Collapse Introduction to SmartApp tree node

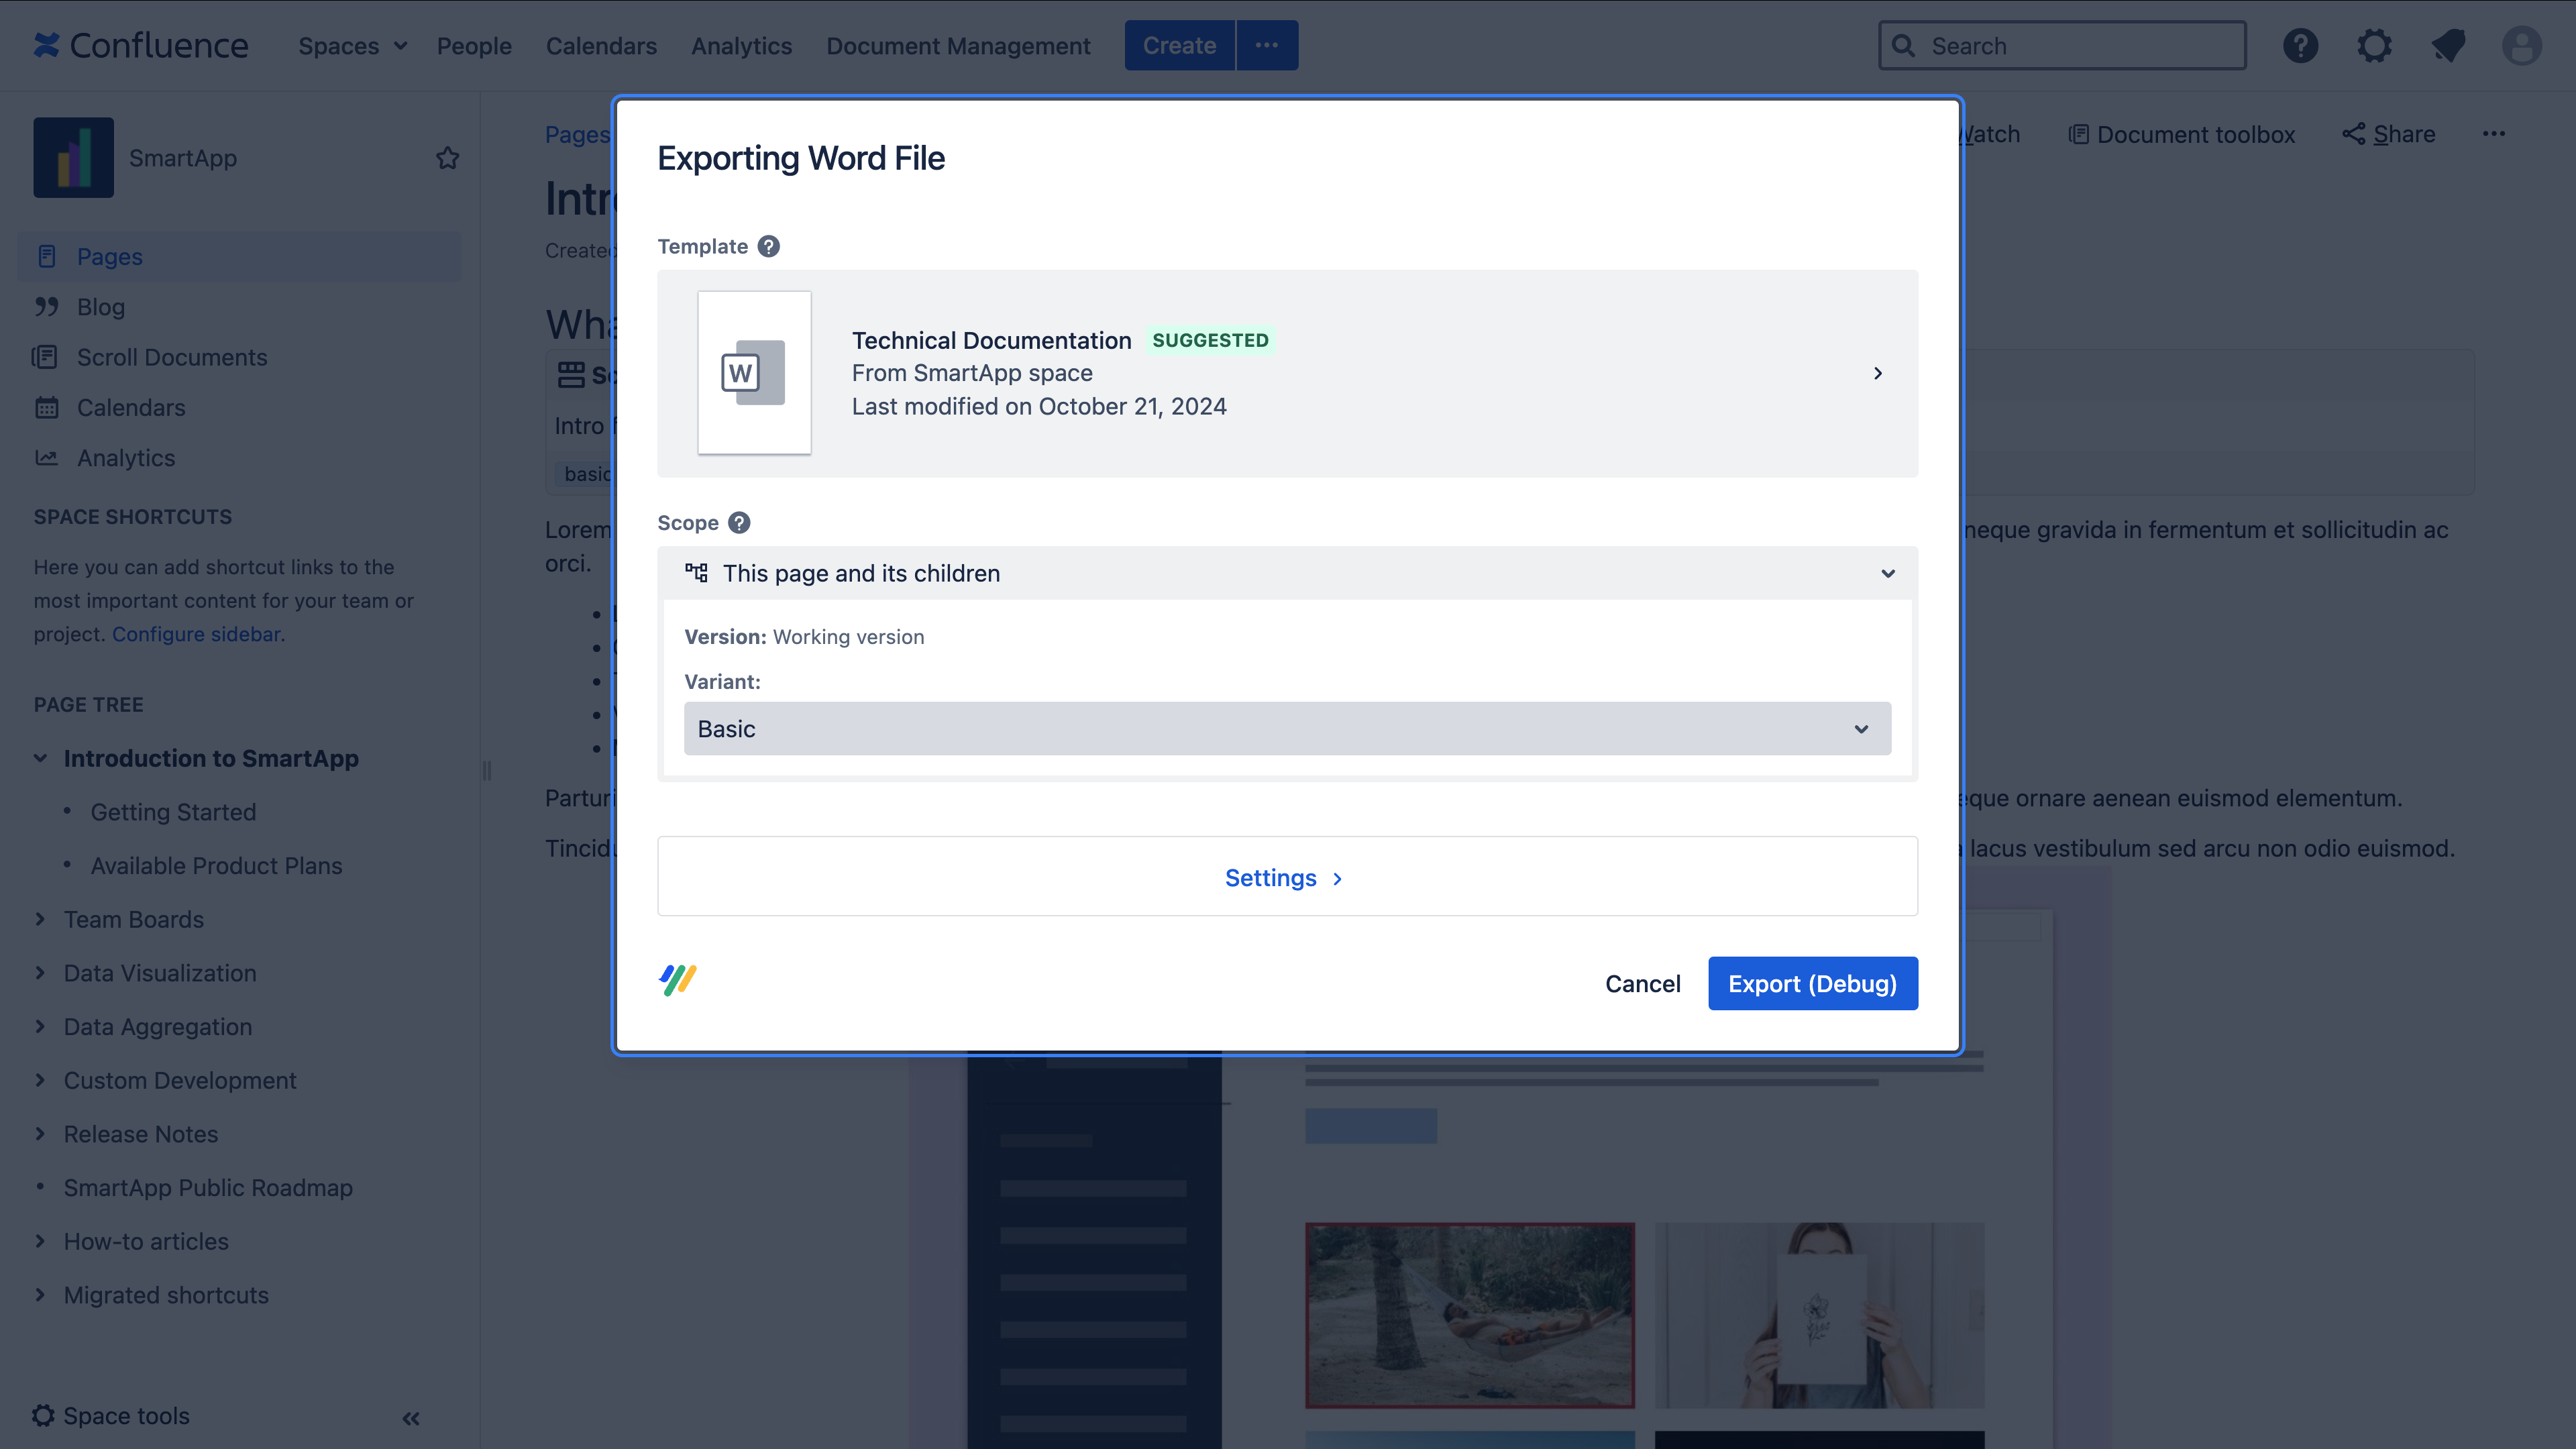pos(40,758)
